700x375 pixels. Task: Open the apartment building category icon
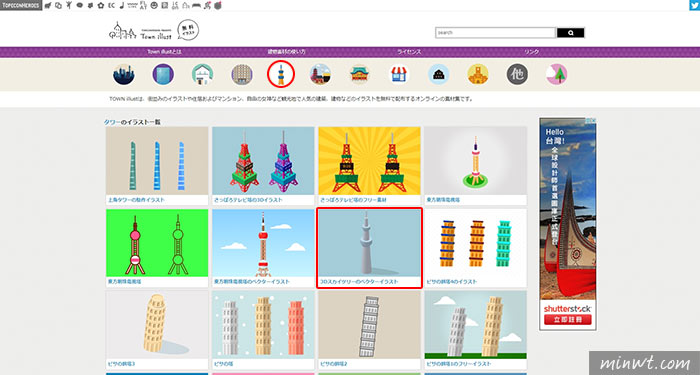242,74
